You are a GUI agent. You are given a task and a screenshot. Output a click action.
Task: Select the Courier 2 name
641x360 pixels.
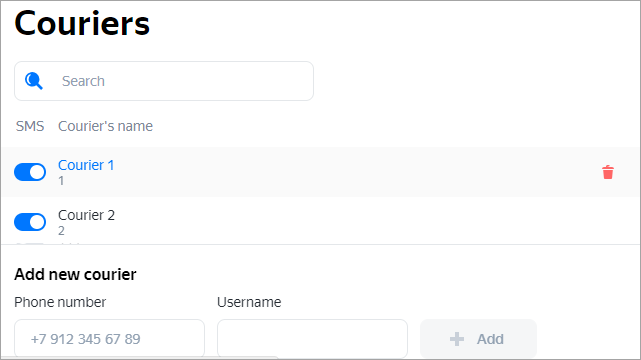(86, 215)
